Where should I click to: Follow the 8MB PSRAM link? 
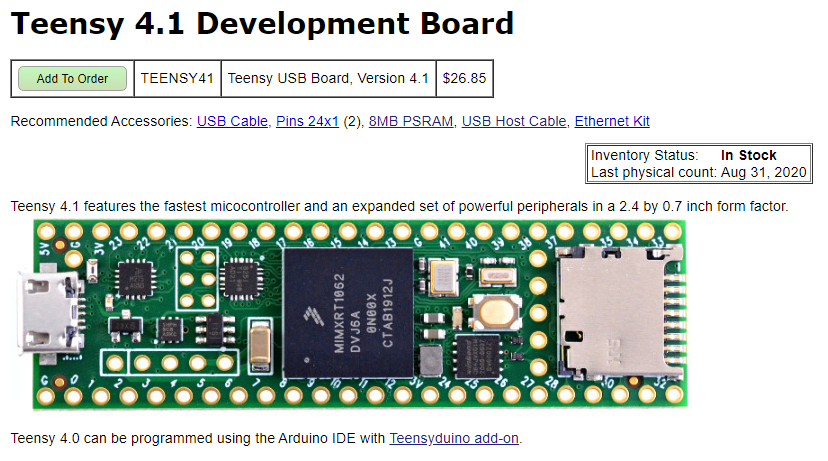[x=411, y=121]
